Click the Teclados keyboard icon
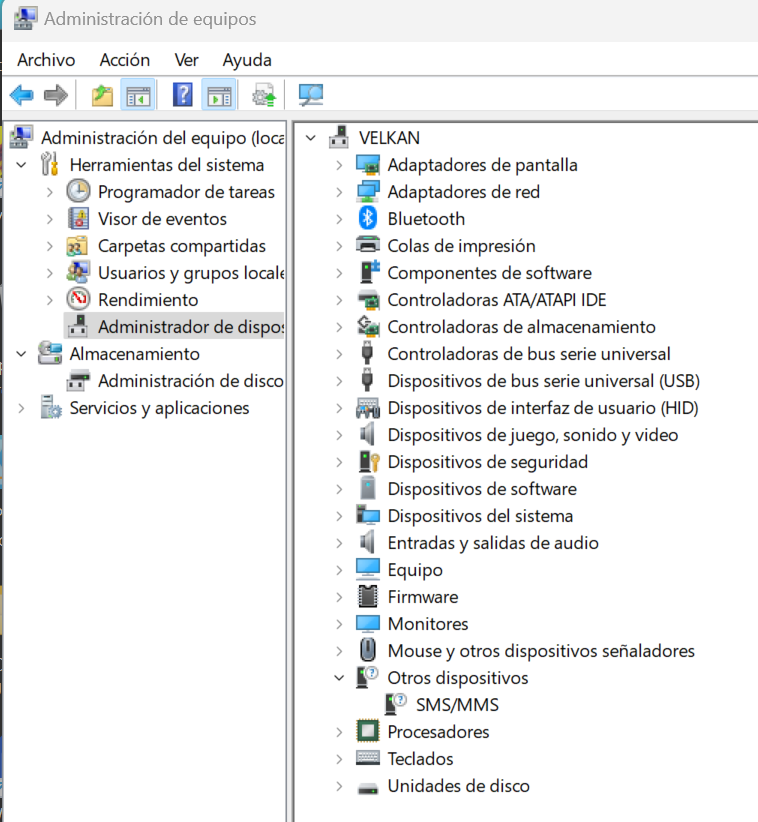 tap(367, 758)
